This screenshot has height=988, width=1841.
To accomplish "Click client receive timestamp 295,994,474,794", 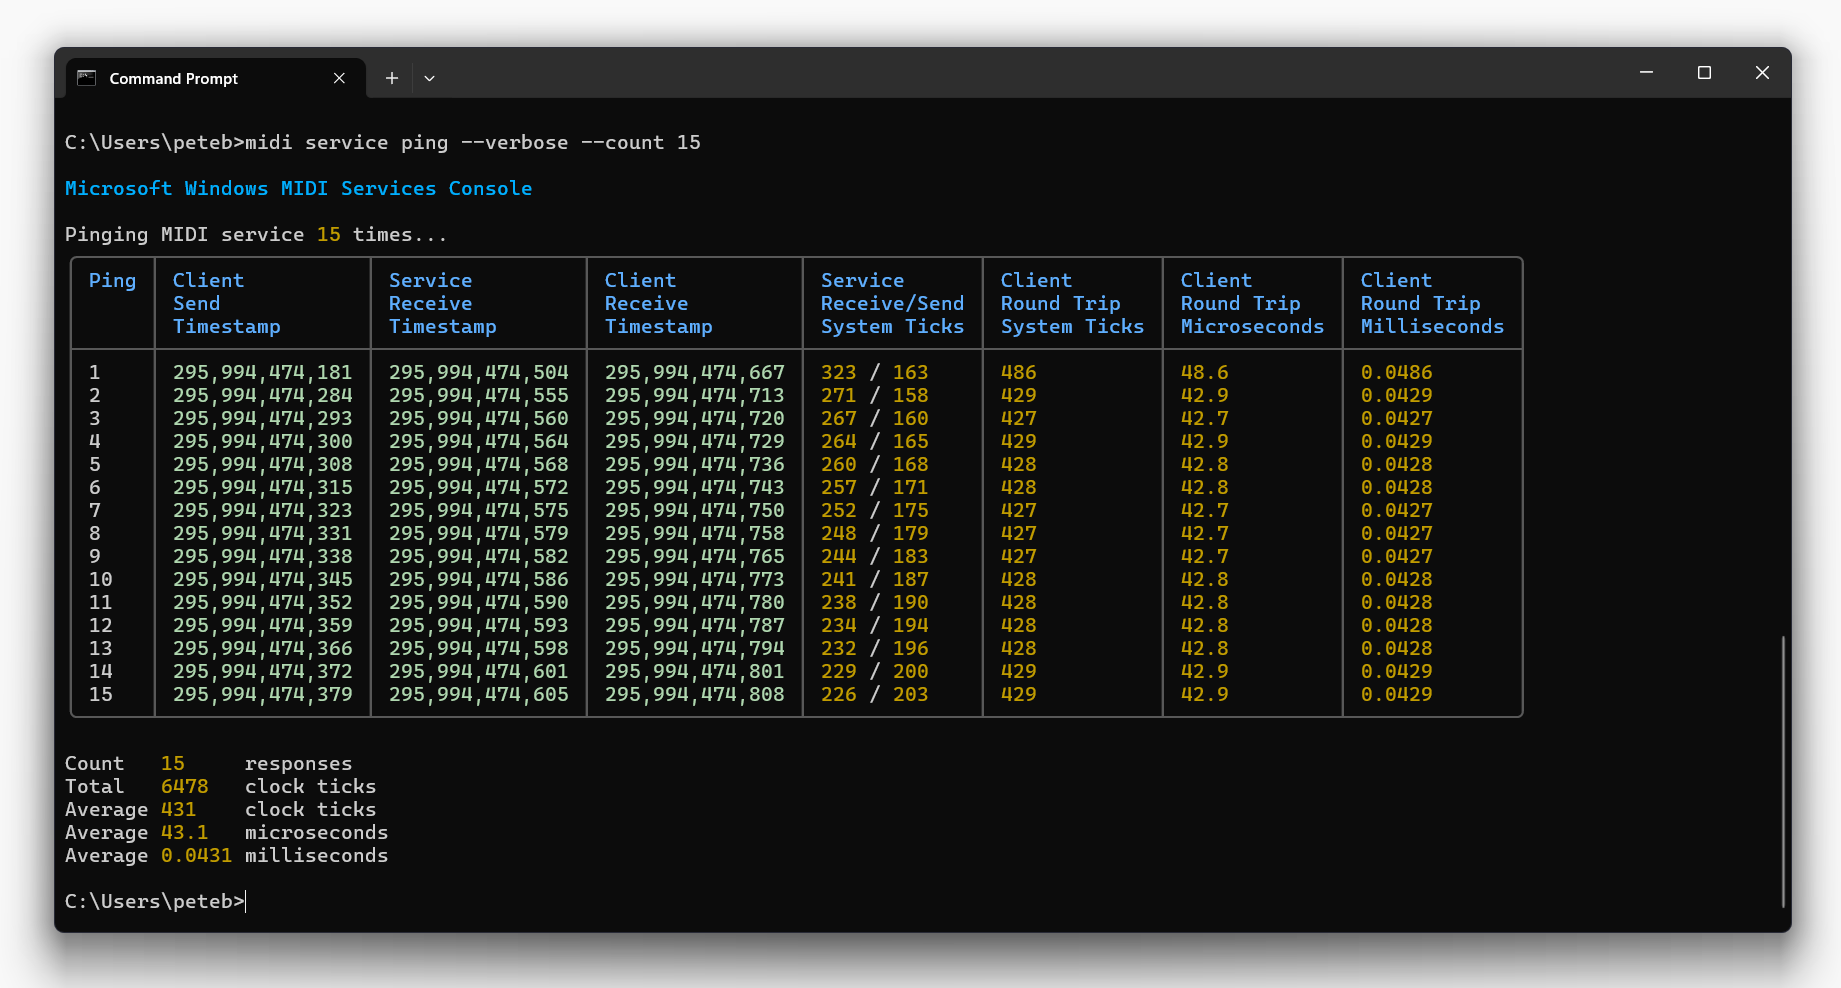I will (695, 649).
